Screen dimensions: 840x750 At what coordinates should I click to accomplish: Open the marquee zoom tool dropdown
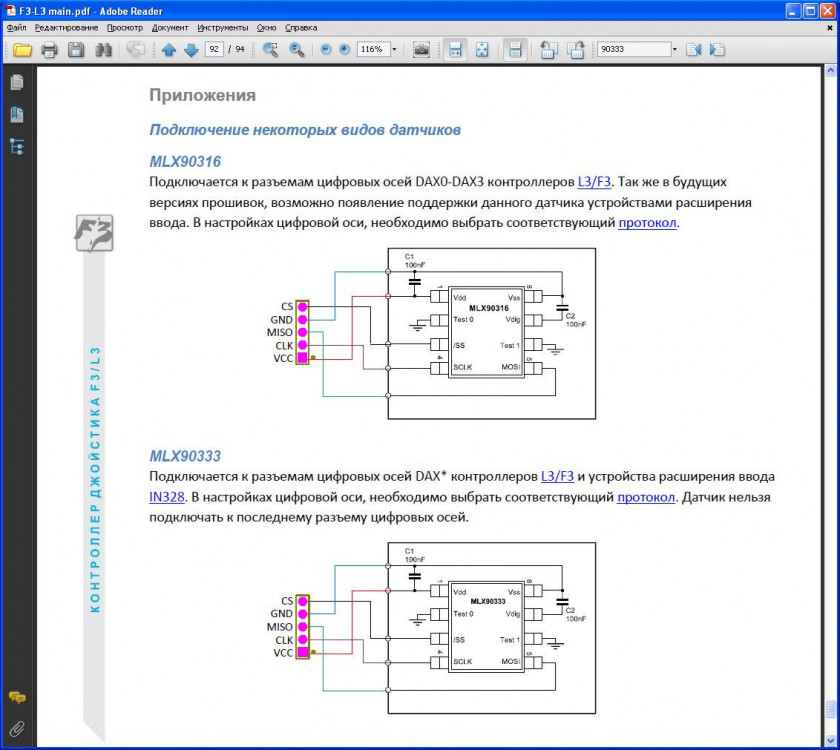[x=278, y=50]
